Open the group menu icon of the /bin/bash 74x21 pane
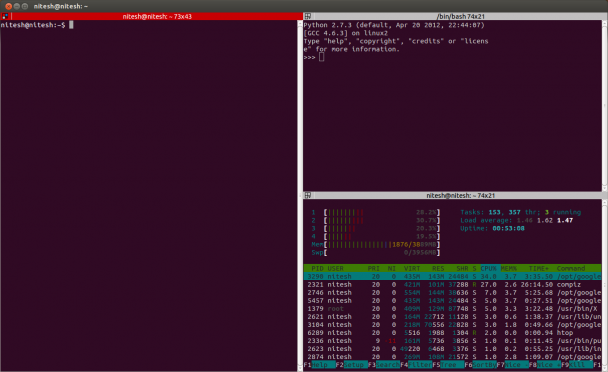 point(307,16)
